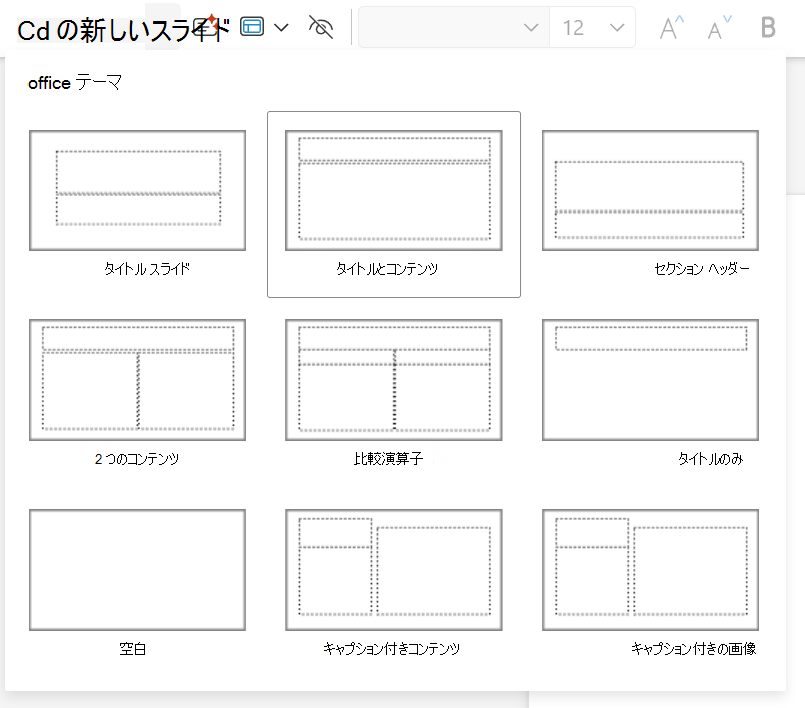Expand the font size 12 dropdown
The width and height of the screenshot is (805, 708).
pyautogui.click(x=617, y=27)
